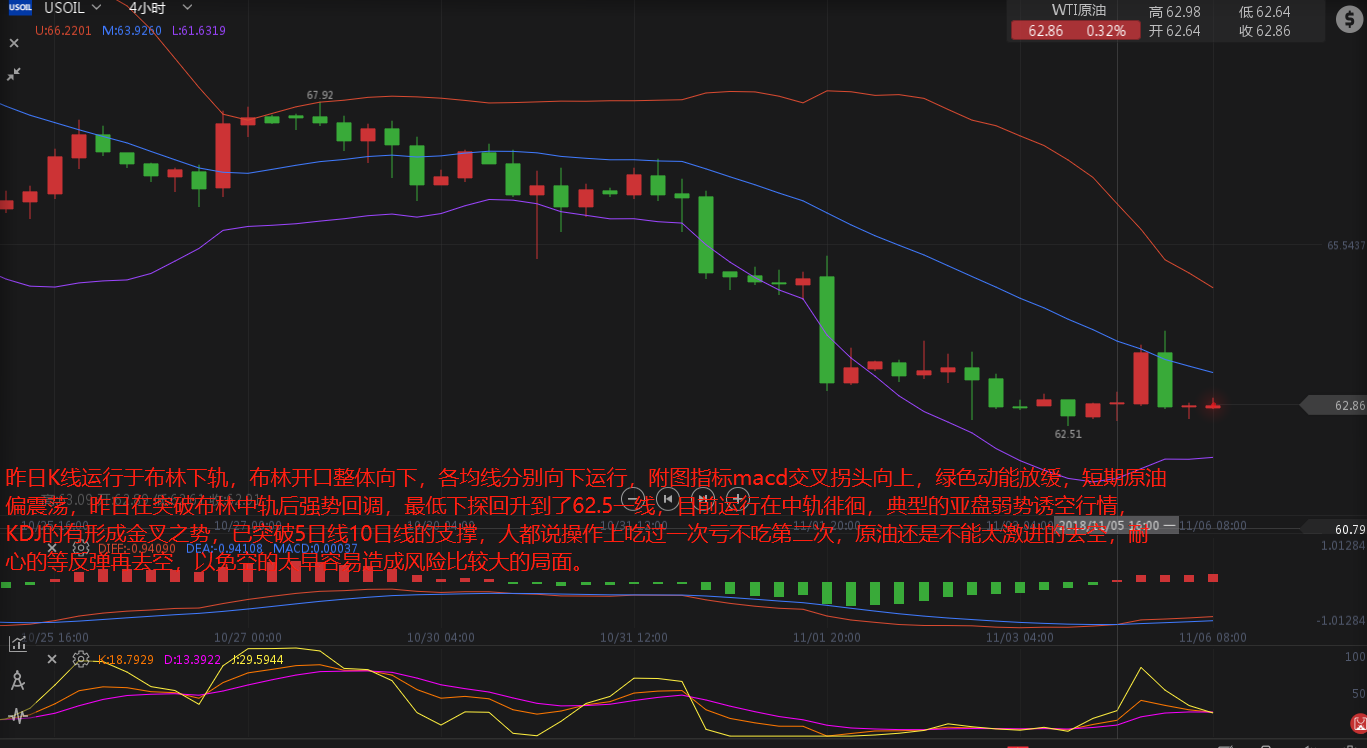1367x748 pixels.
Task: Click the 11/06 08:00 date label above KDJ
Action: click(x=1213, y=637)
